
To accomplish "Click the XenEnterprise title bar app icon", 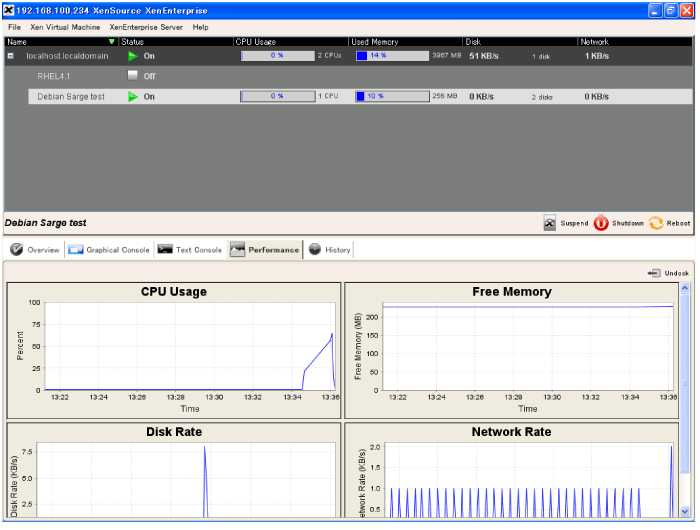I will (x=8, y=10).
